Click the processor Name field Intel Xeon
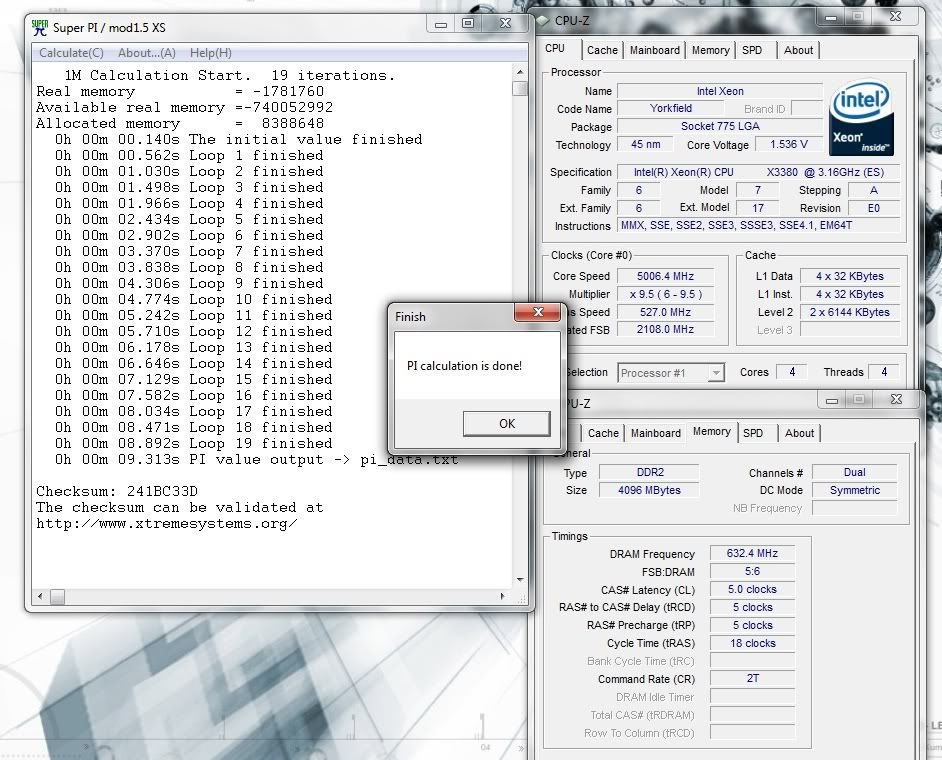The image size is (942, 760). coord(720,91)
